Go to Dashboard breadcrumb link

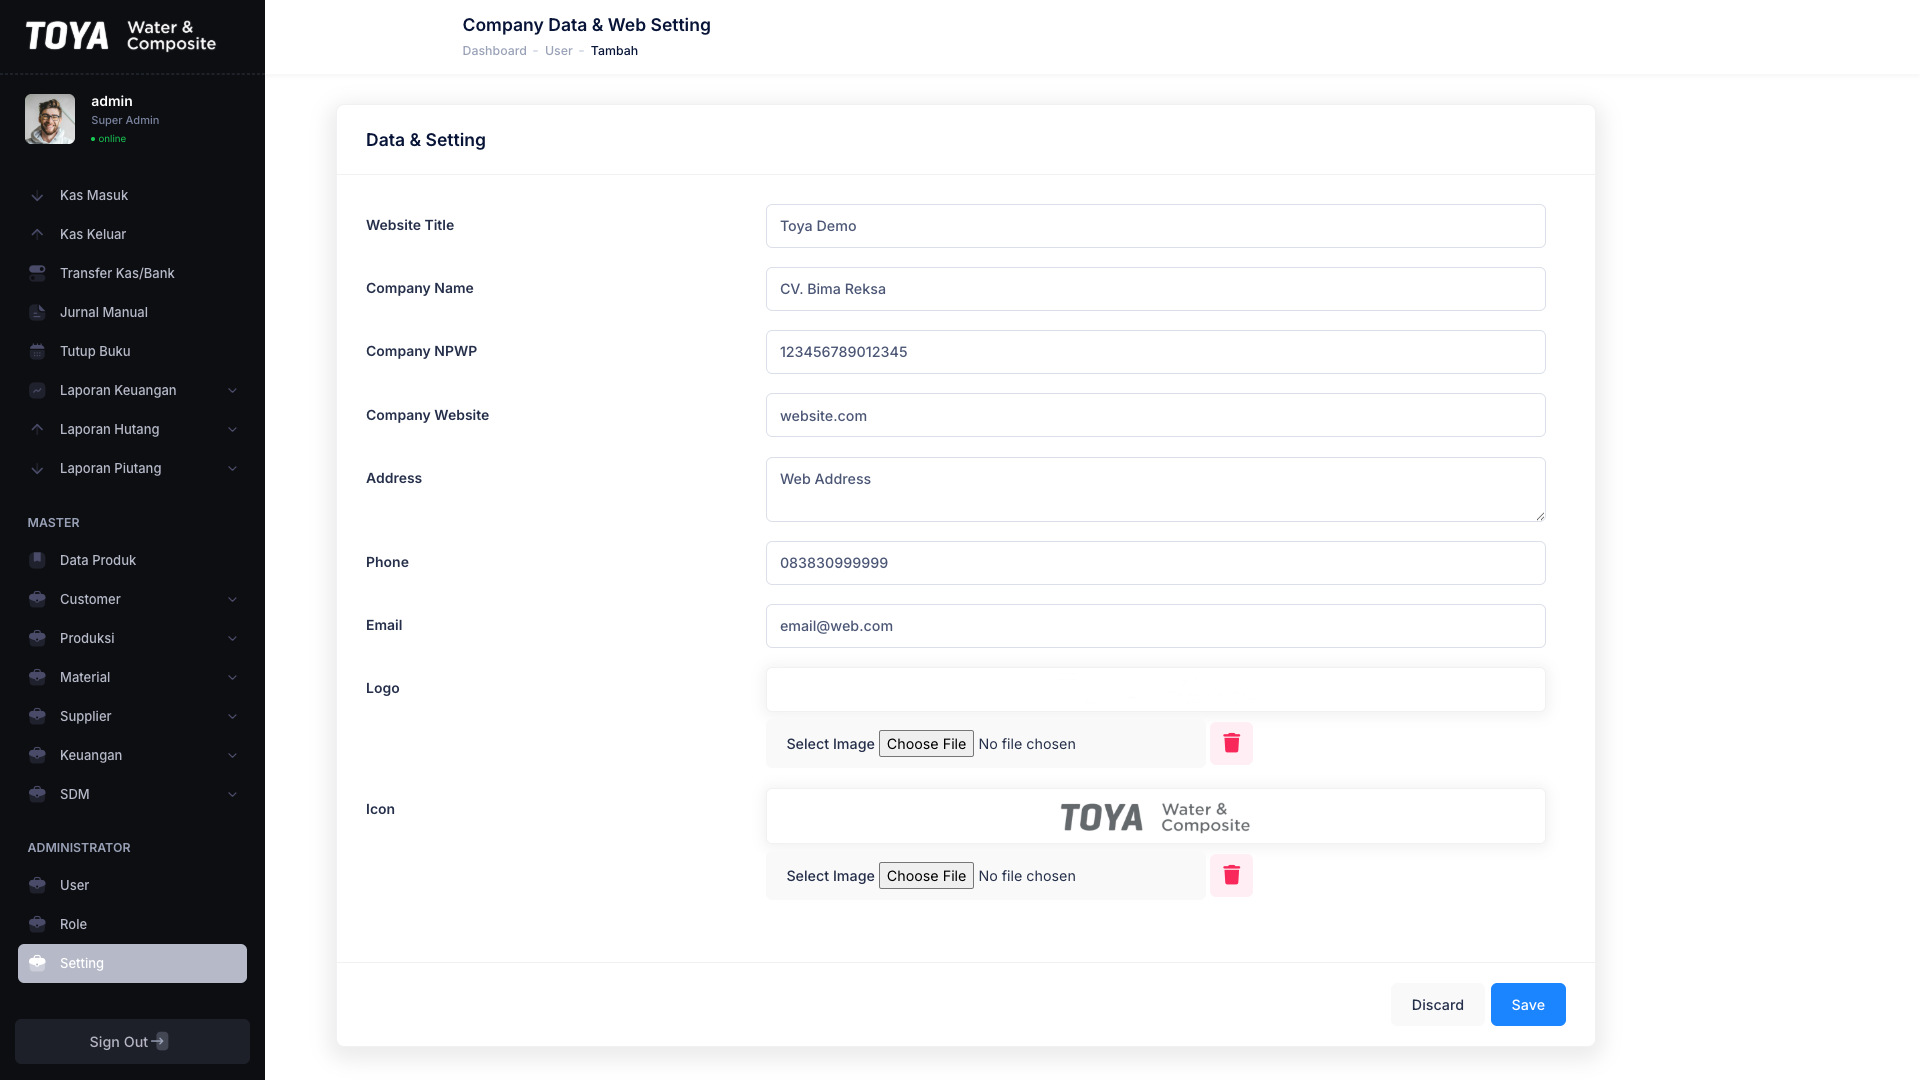(494, 51)
